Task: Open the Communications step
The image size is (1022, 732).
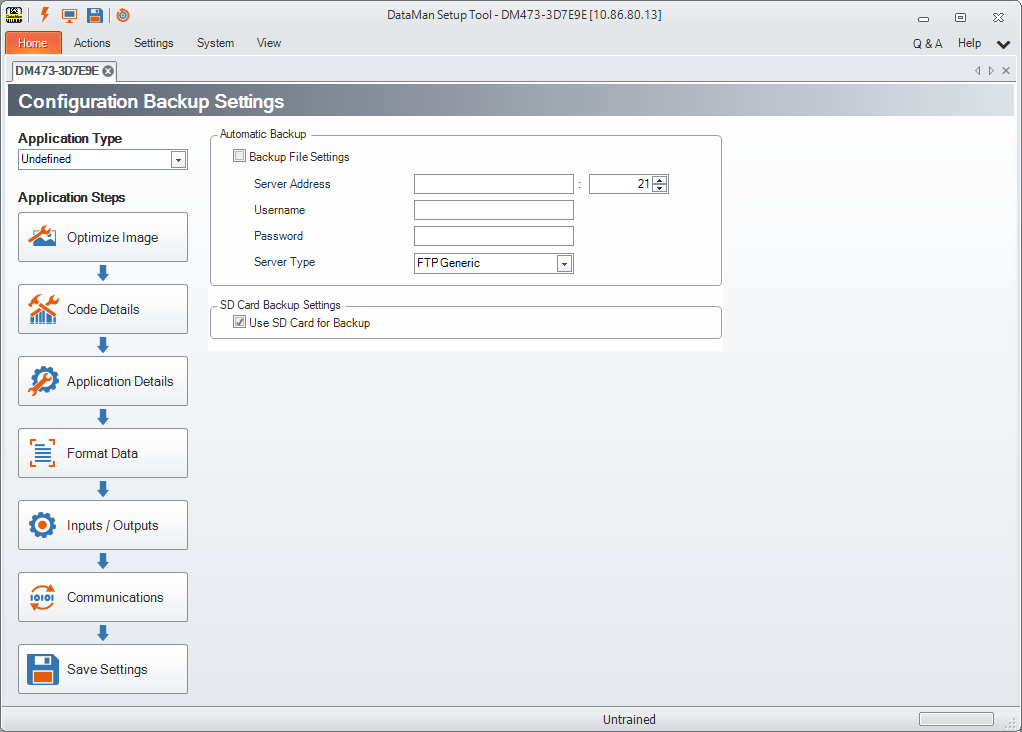Action: [103, 598]
